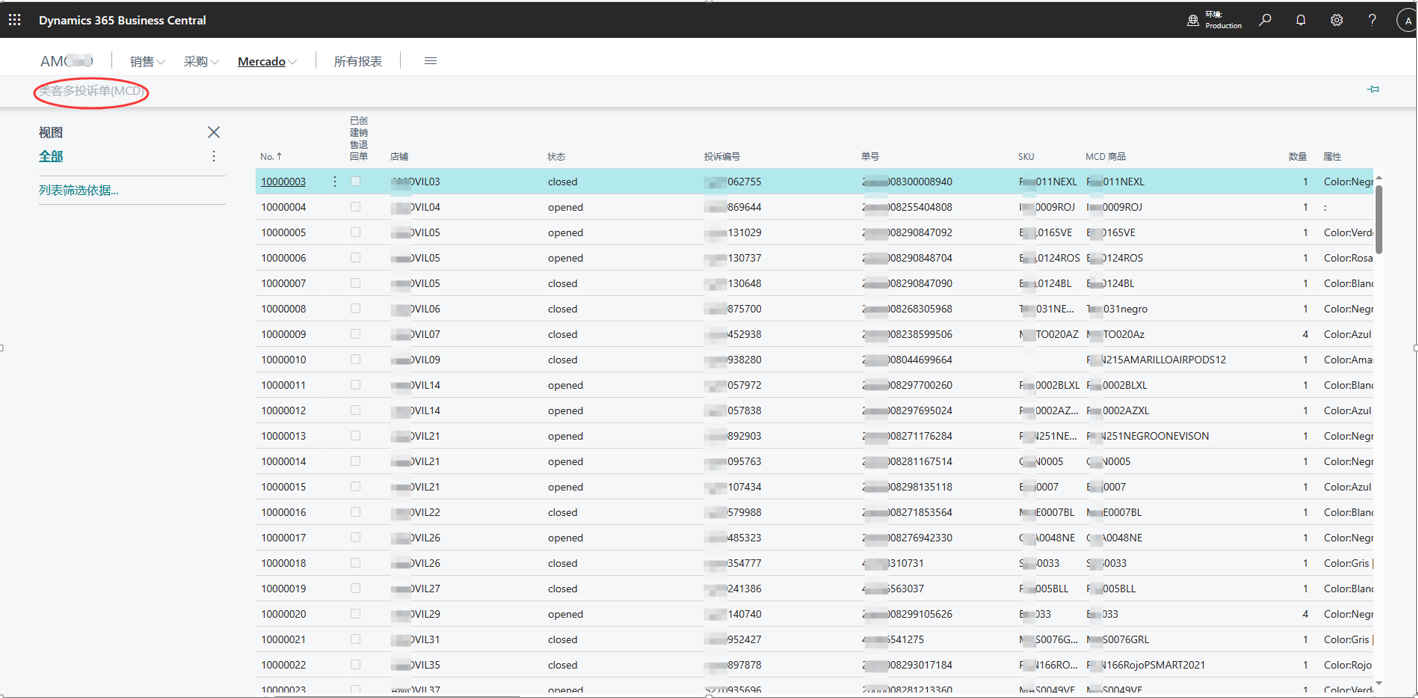Tick the checkbox in row 10000004
1418x698 pixels.
[355, 207]
